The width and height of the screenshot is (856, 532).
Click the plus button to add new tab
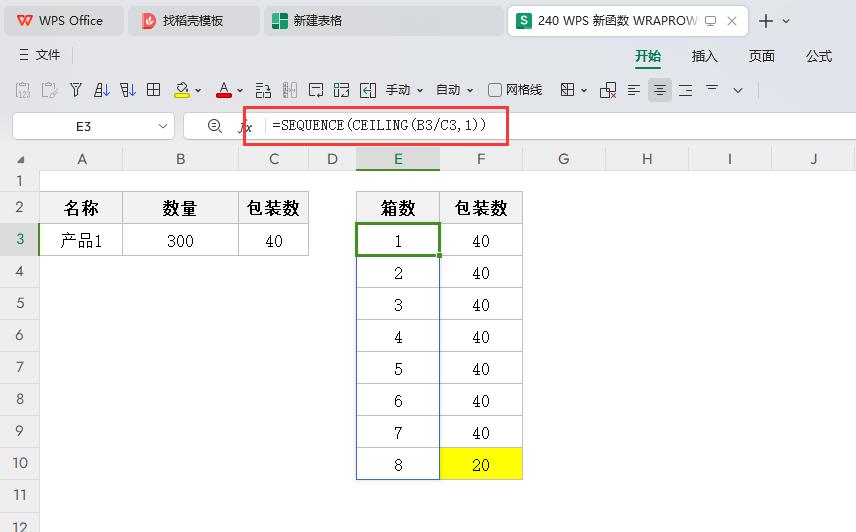(766, 21)
